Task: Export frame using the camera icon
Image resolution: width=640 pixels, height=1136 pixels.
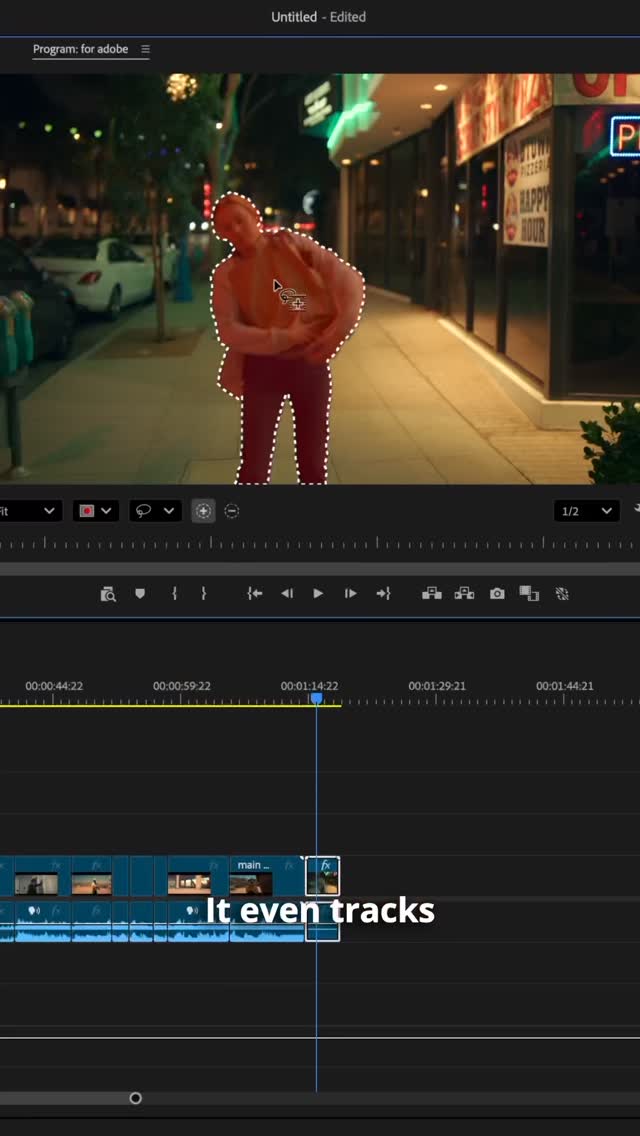Action: coord(497,593)
